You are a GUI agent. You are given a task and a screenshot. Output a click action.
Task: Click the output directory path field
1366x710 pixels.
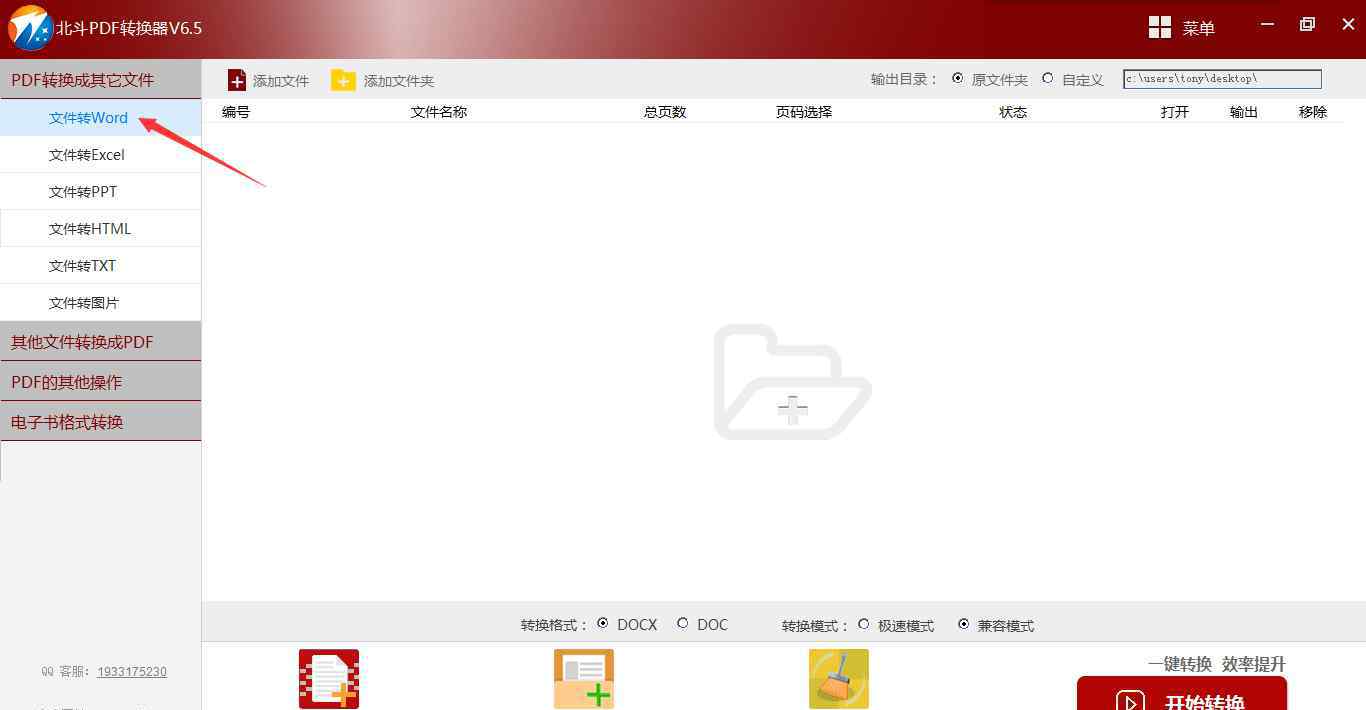tap(1222, 79)
